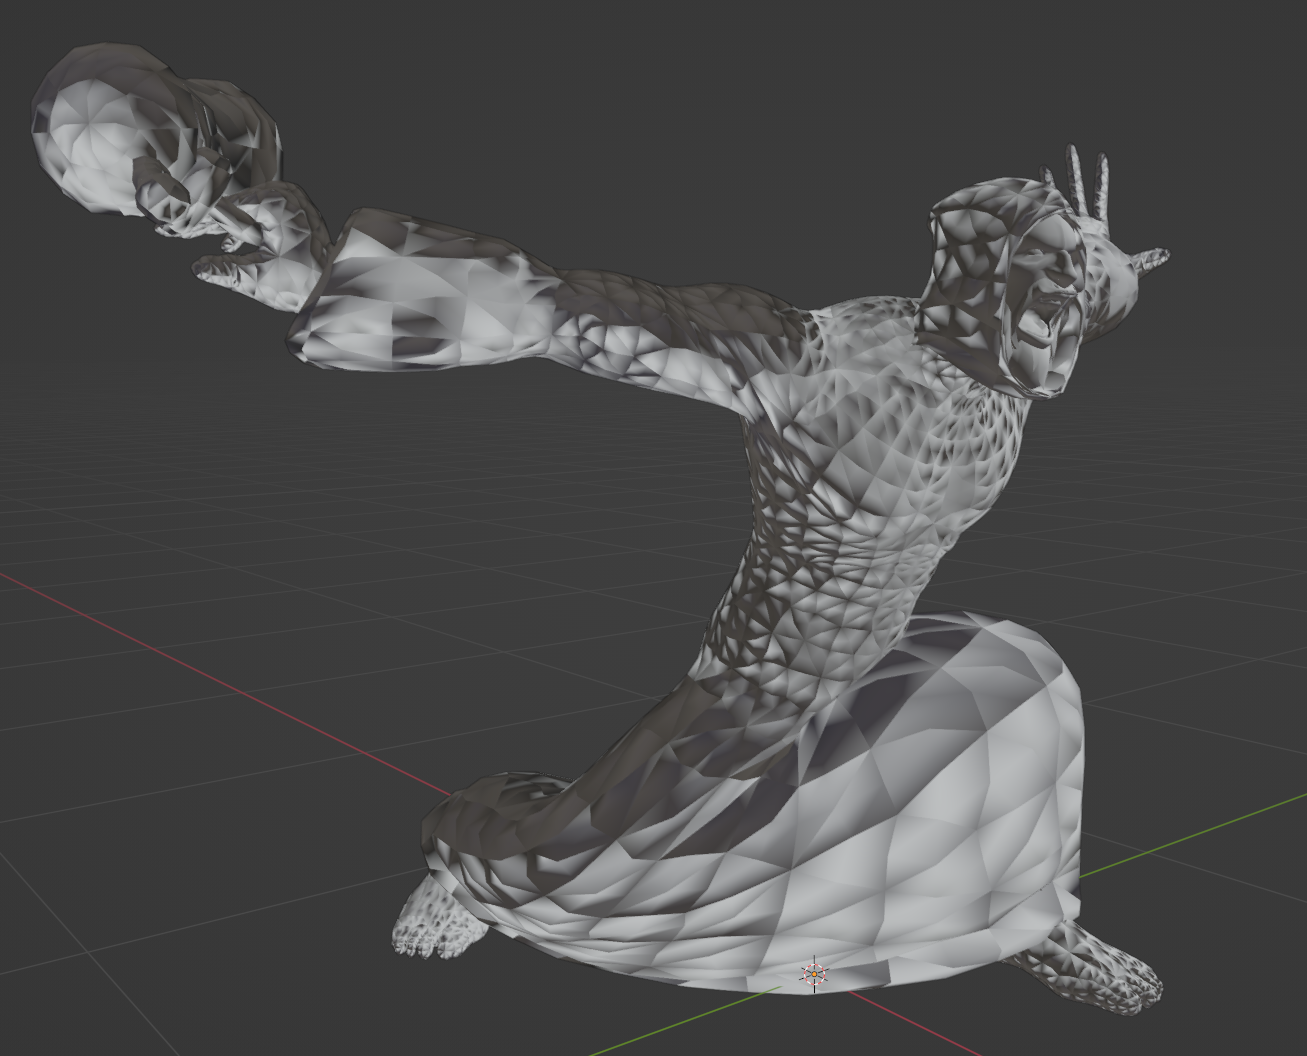Click the 3D cursor at the origin
Viewport: 1307px width, 1056px height.
pyautogui.click(x=815, y=973)
